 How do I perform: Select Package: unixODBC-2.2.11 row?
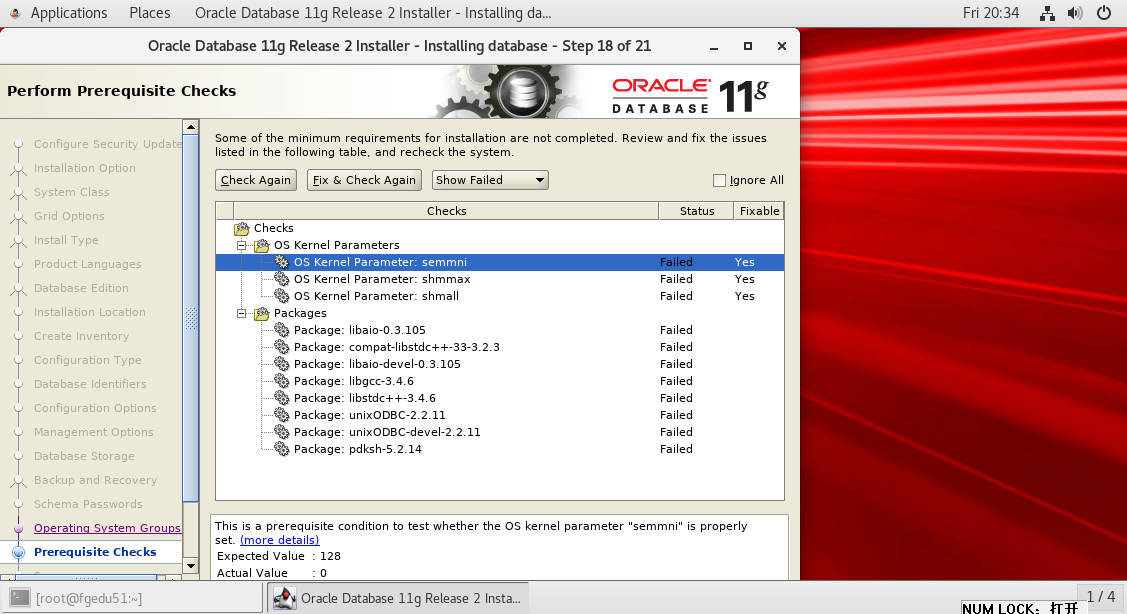tap(500, 415)
